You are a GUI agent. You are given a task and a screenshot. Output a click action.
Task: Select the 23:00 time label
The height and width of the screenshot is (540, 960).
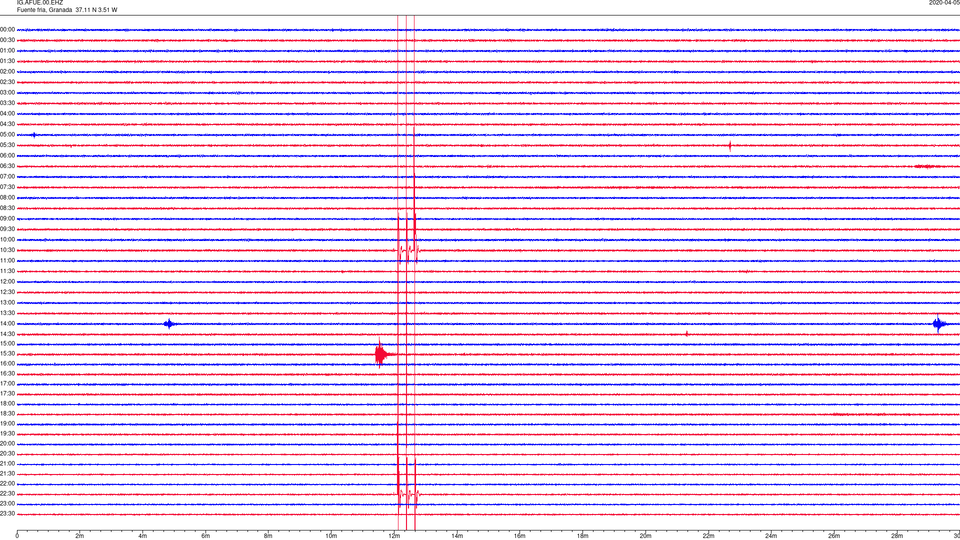tap(7, 503)
